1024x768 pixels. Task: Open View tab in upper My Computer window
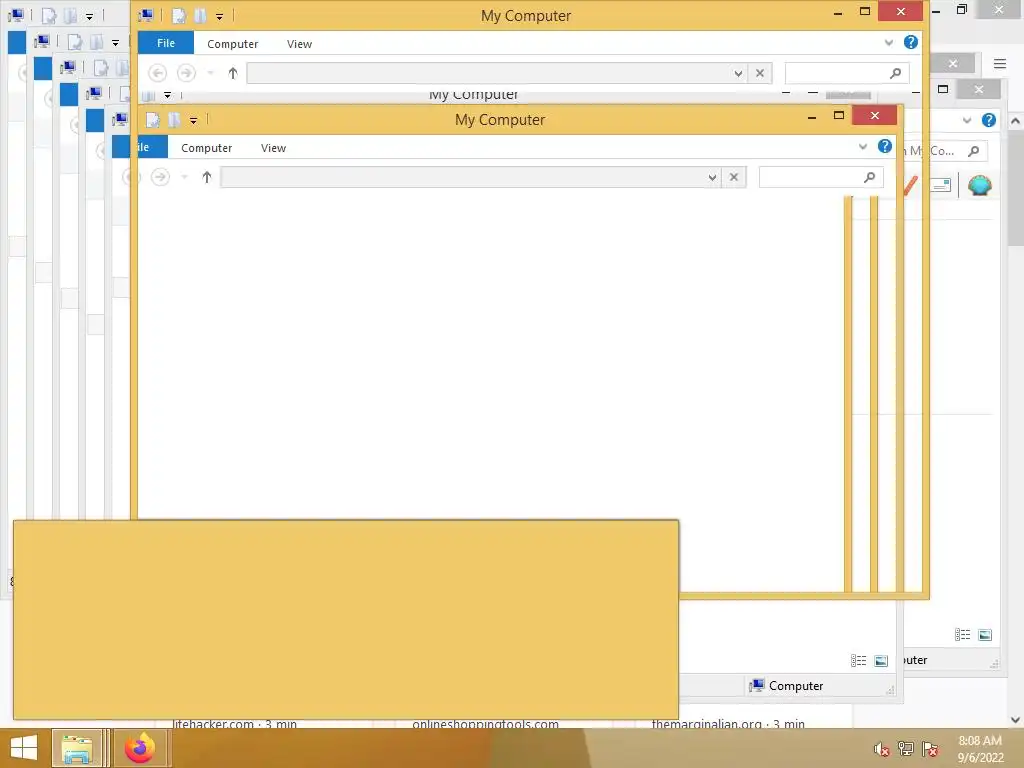(x=299, y=44)
